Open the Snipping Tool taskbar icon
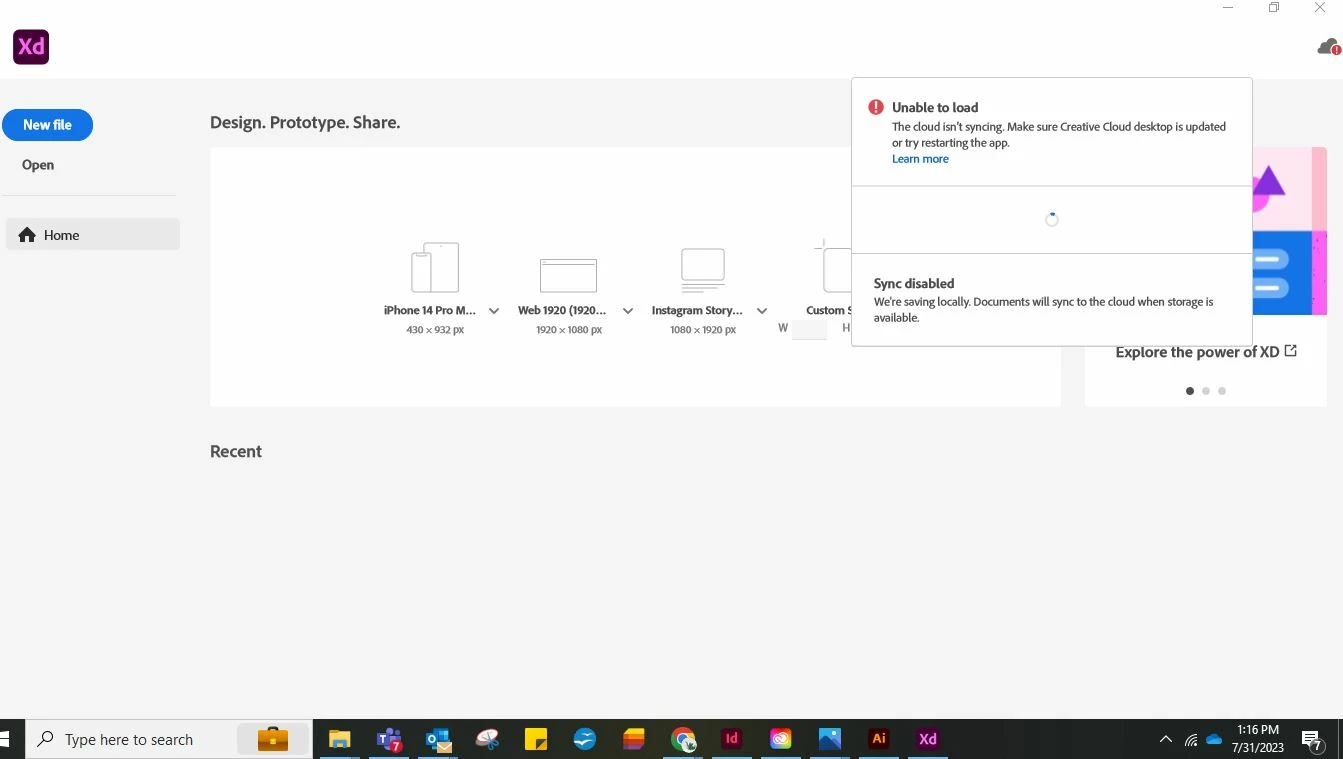 pyautogui.click(x=487, y=739)
